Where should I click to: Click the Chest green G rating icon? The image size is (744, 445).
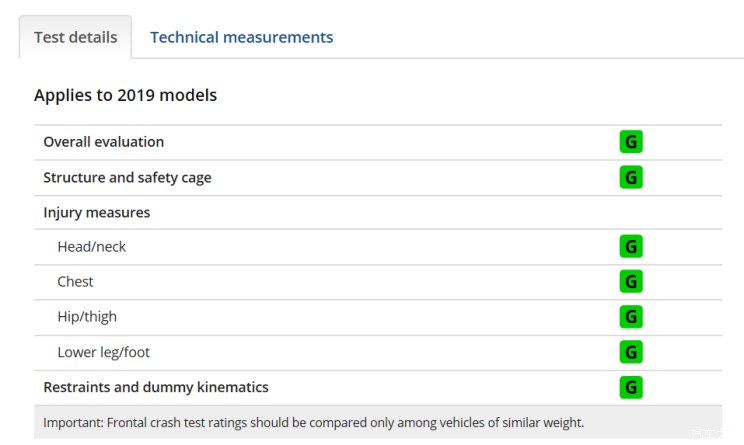point(631,281)
